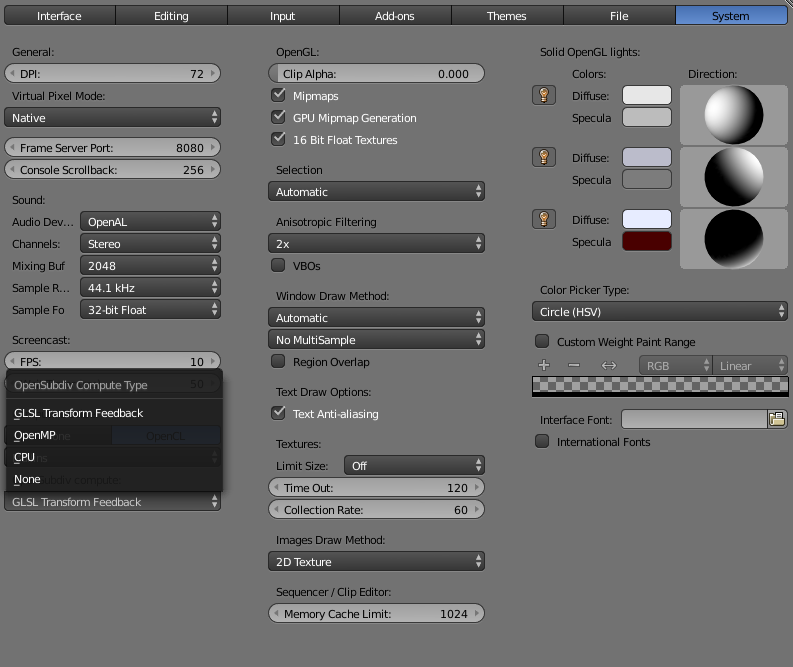Open the Selection Automatic dropdown

[x=376, y=192]
